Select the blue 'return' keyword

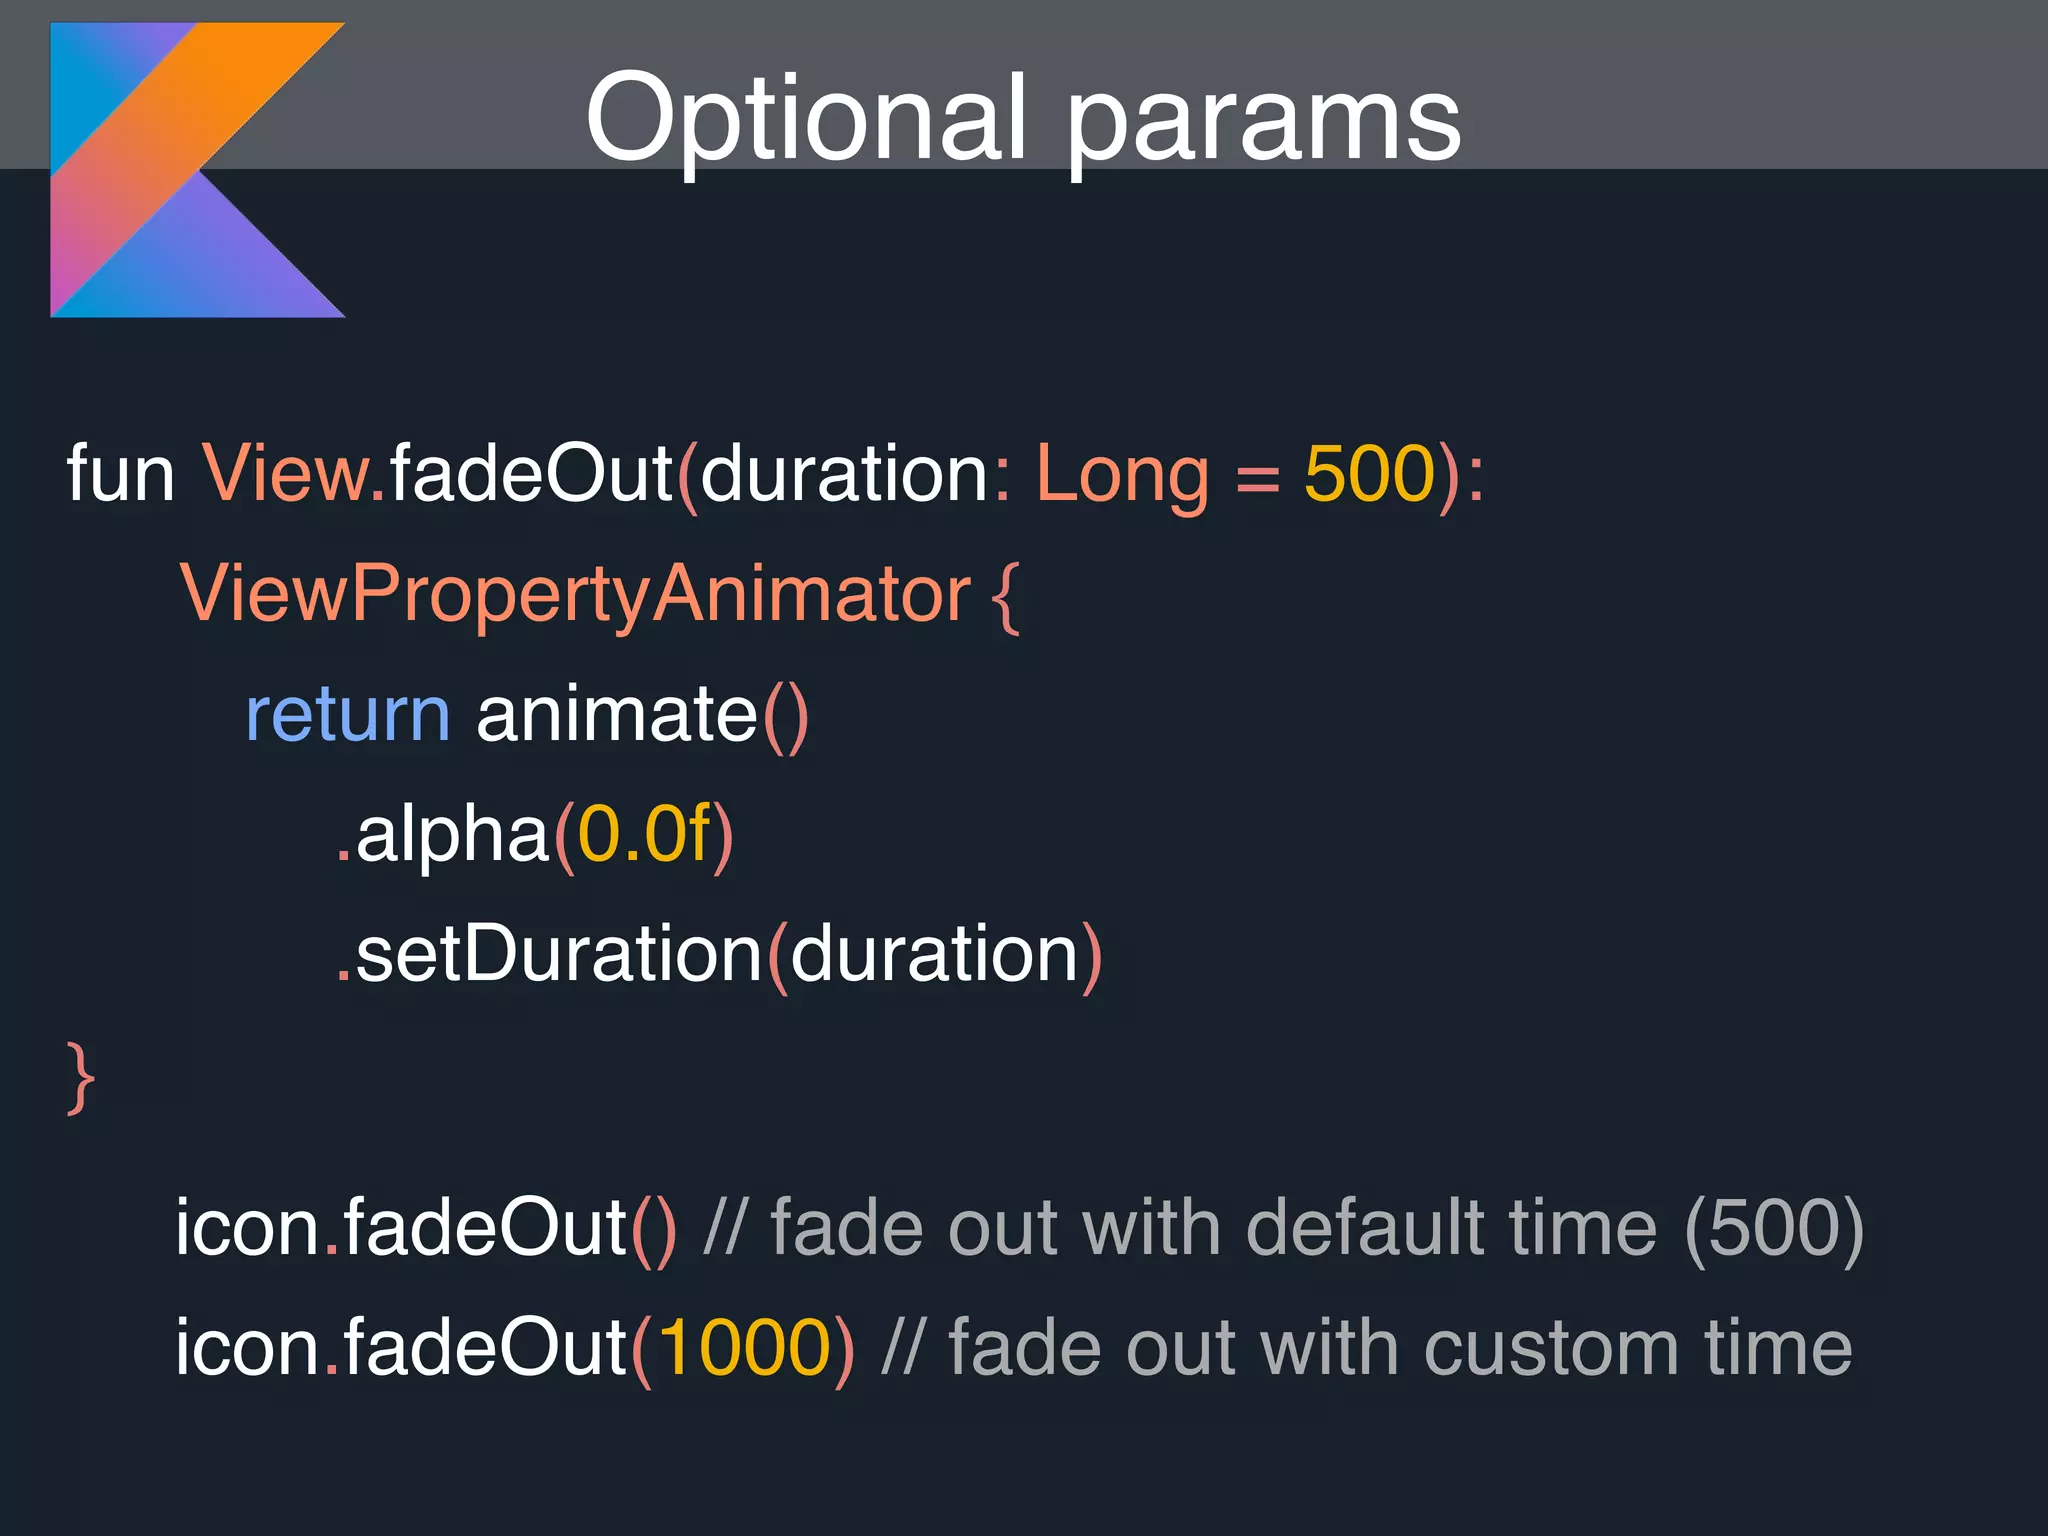347,715
